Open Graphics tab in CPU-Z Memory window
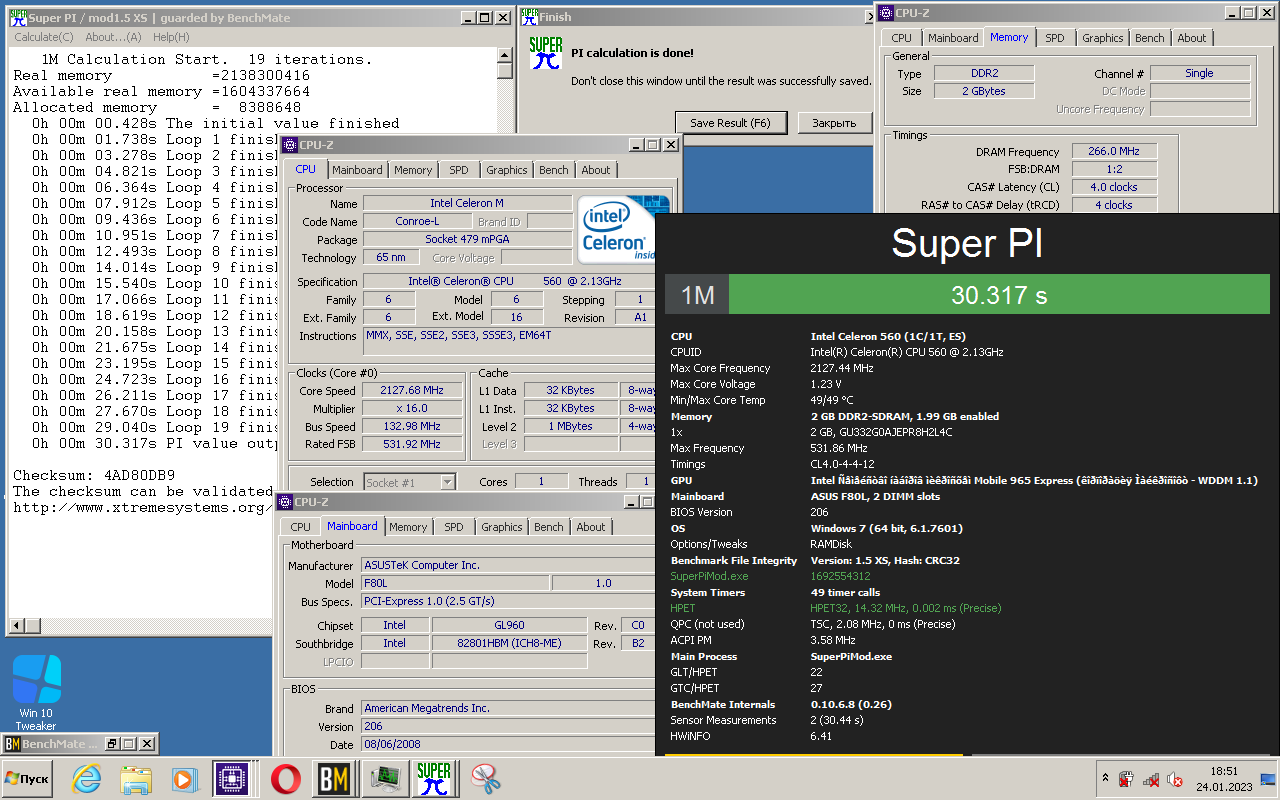This screenshot has height=800, width=1280. [x=1102, y=38]
